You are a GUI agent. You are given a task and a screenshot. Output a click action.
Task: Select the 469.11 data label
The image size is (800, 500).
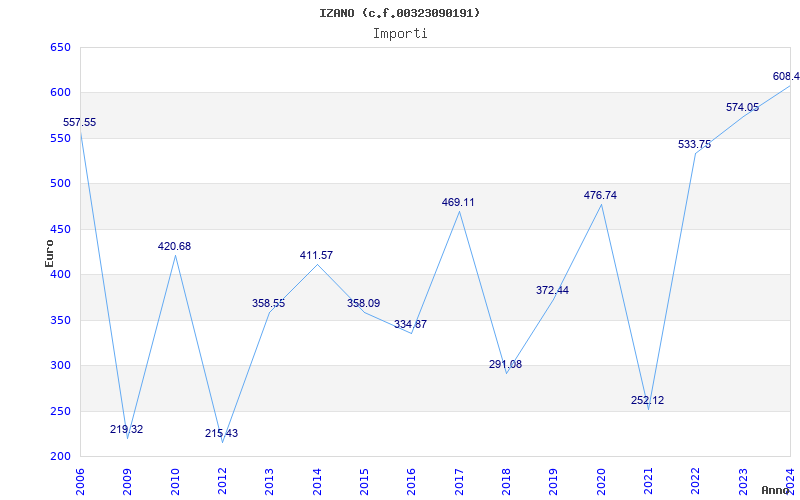point(458,203)
